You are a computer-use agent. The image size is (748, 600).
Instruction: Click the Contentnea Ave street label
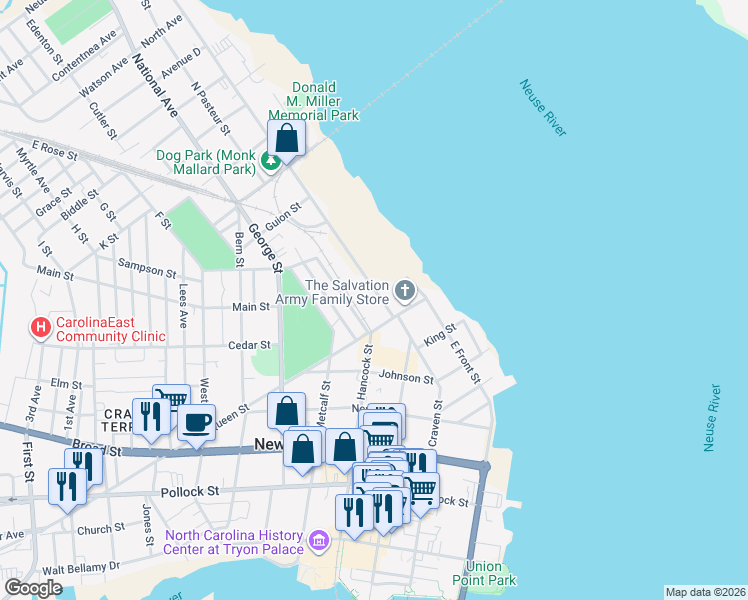pyautogui.click(x=84, y=56)
